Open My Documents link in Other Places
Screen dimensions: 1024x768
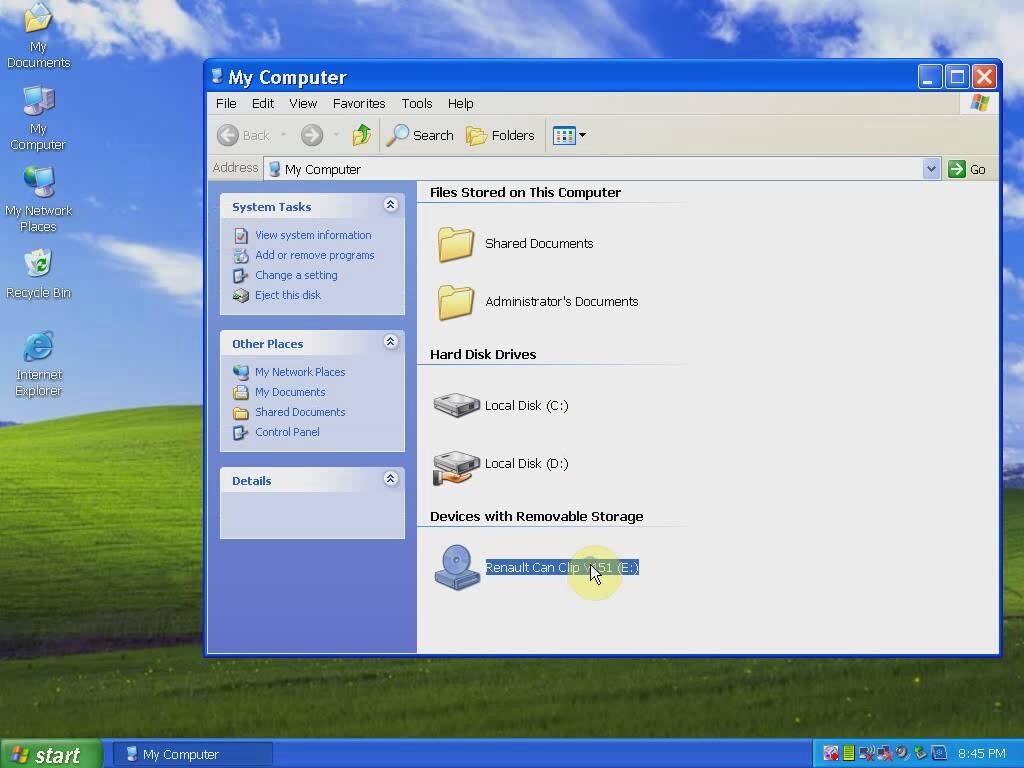point(290,392)
